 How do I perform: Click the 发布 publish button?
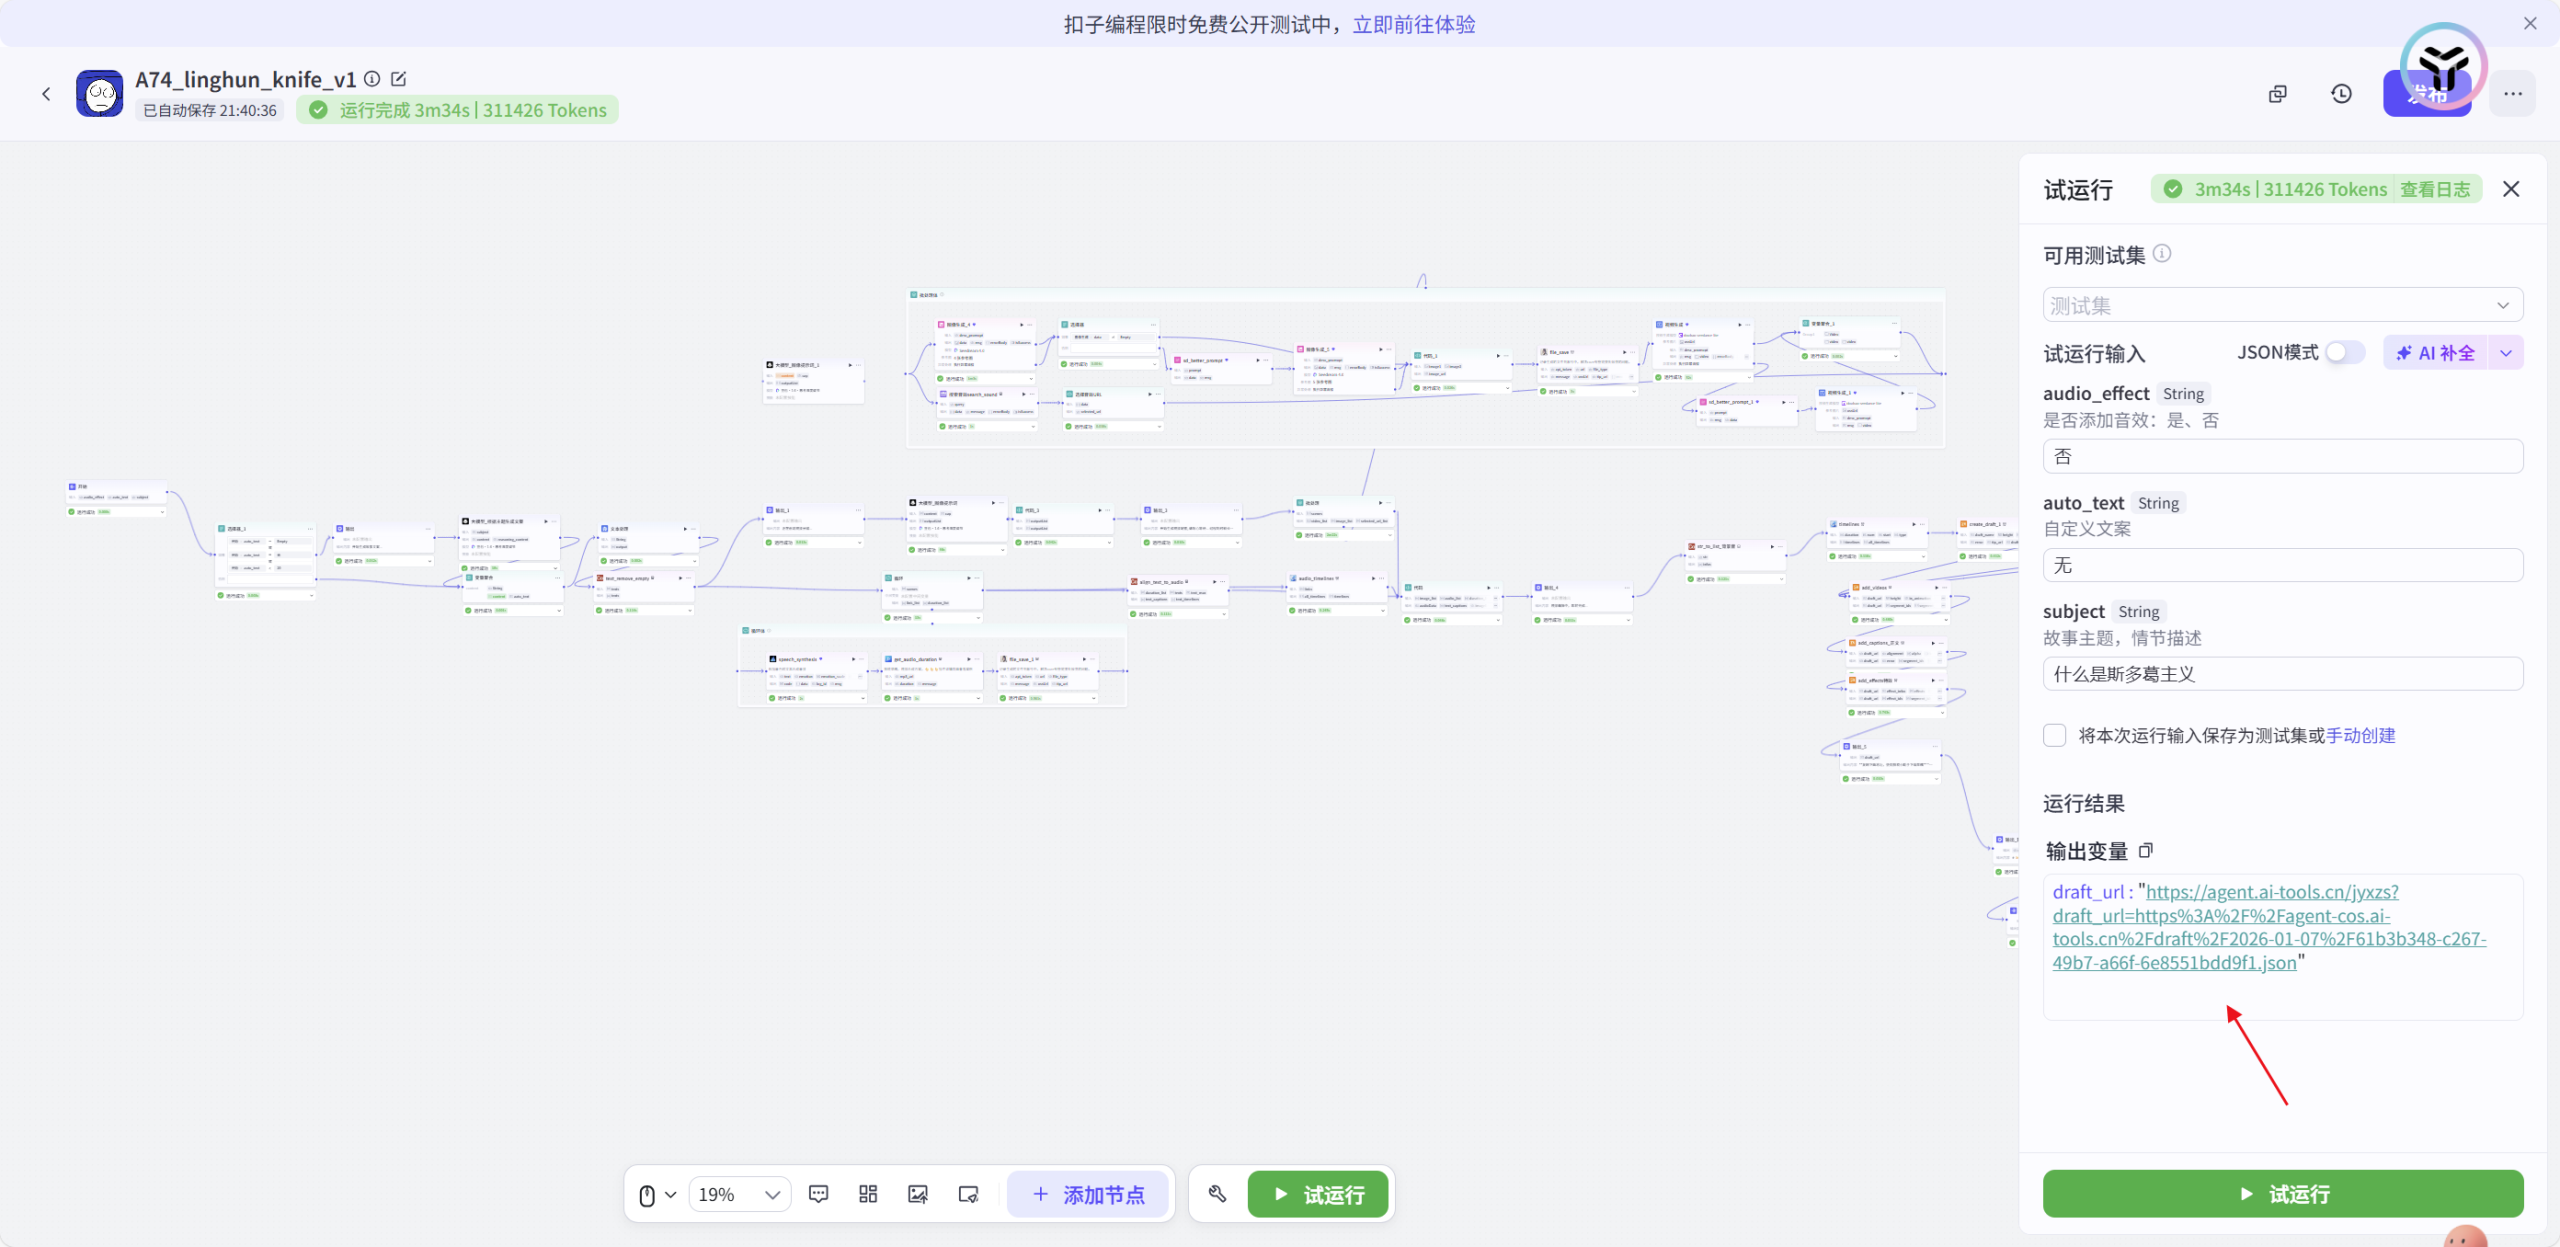click(x=2428, y=93)
